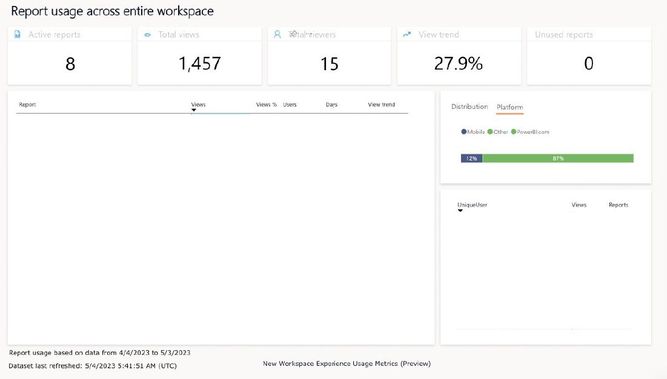Sort by the Views % column header
This screenshot has height=379, width=667.
(266, 105)
